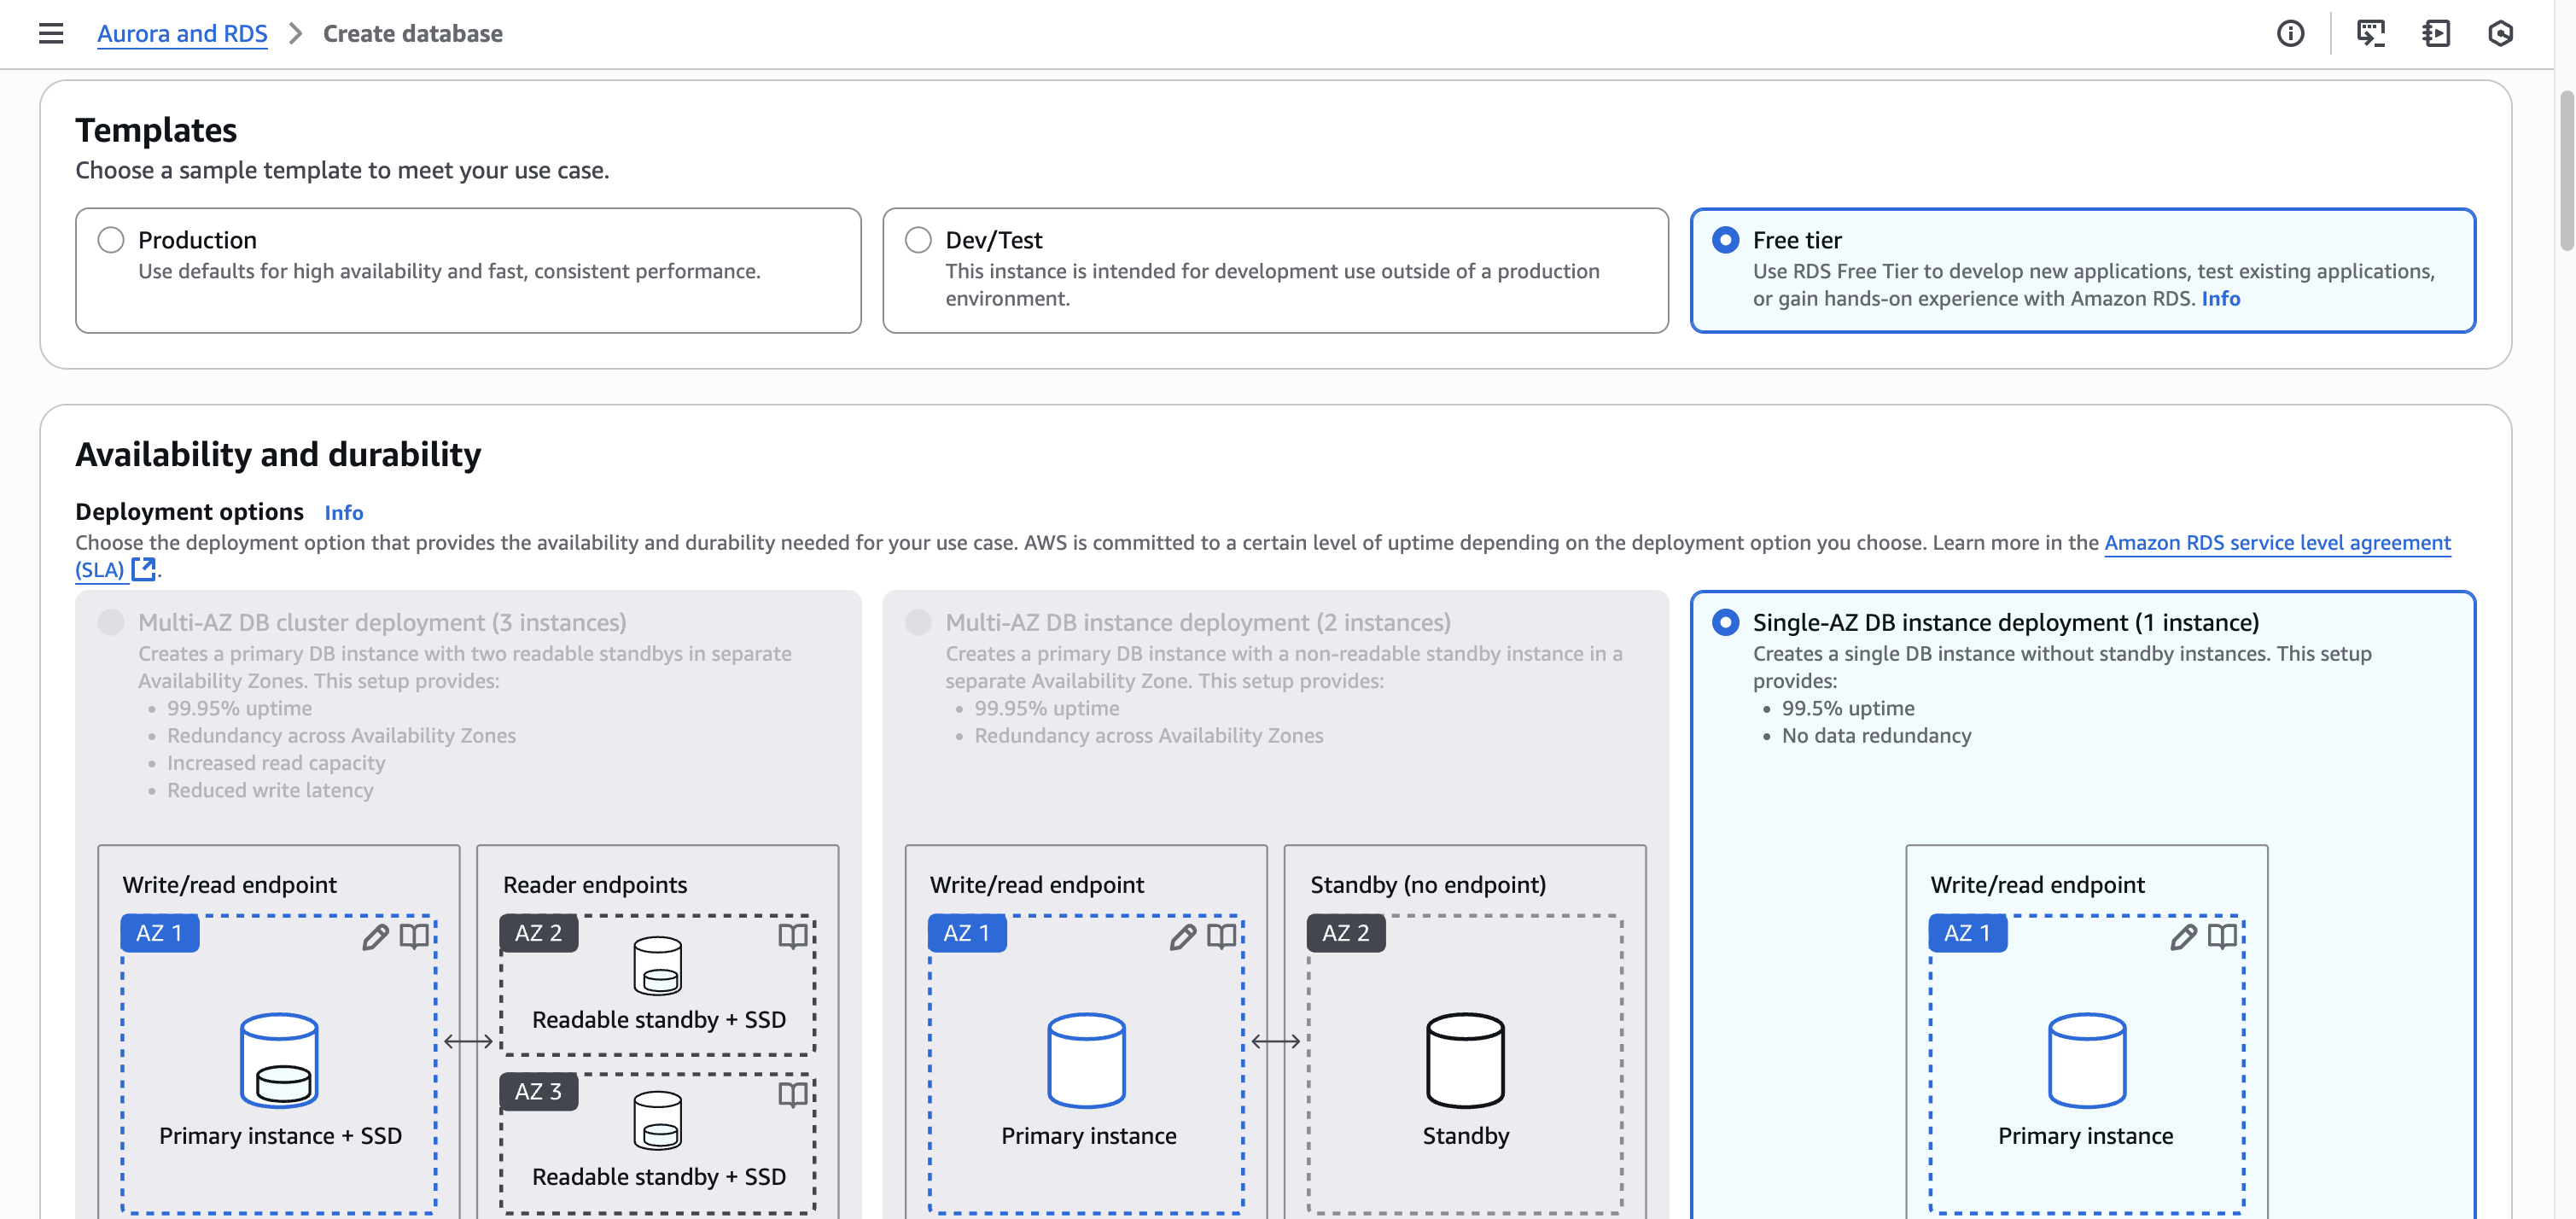
Task: Select Single-AZ DB instance deployment option
Action: coord(1725,622)
